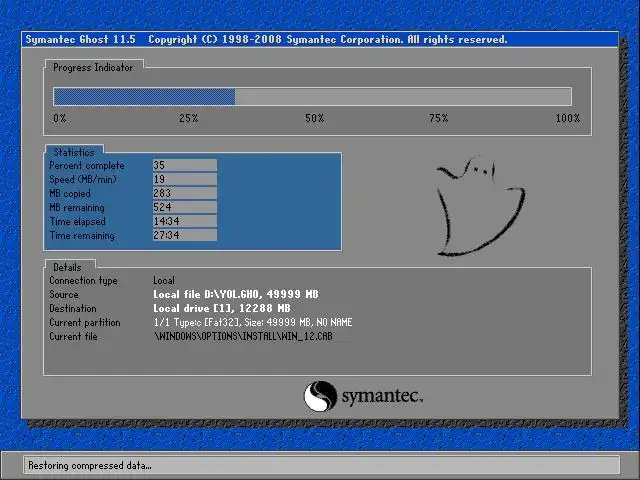Click the Current partition Fat32 info line
The height and width of the screenshot is (480, 640).
[x=253, y=322]
